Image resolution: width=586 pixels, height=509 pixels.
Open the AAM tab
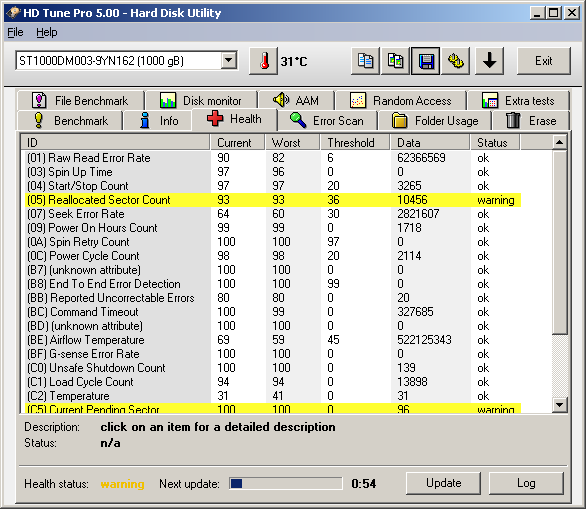(297, 101)
